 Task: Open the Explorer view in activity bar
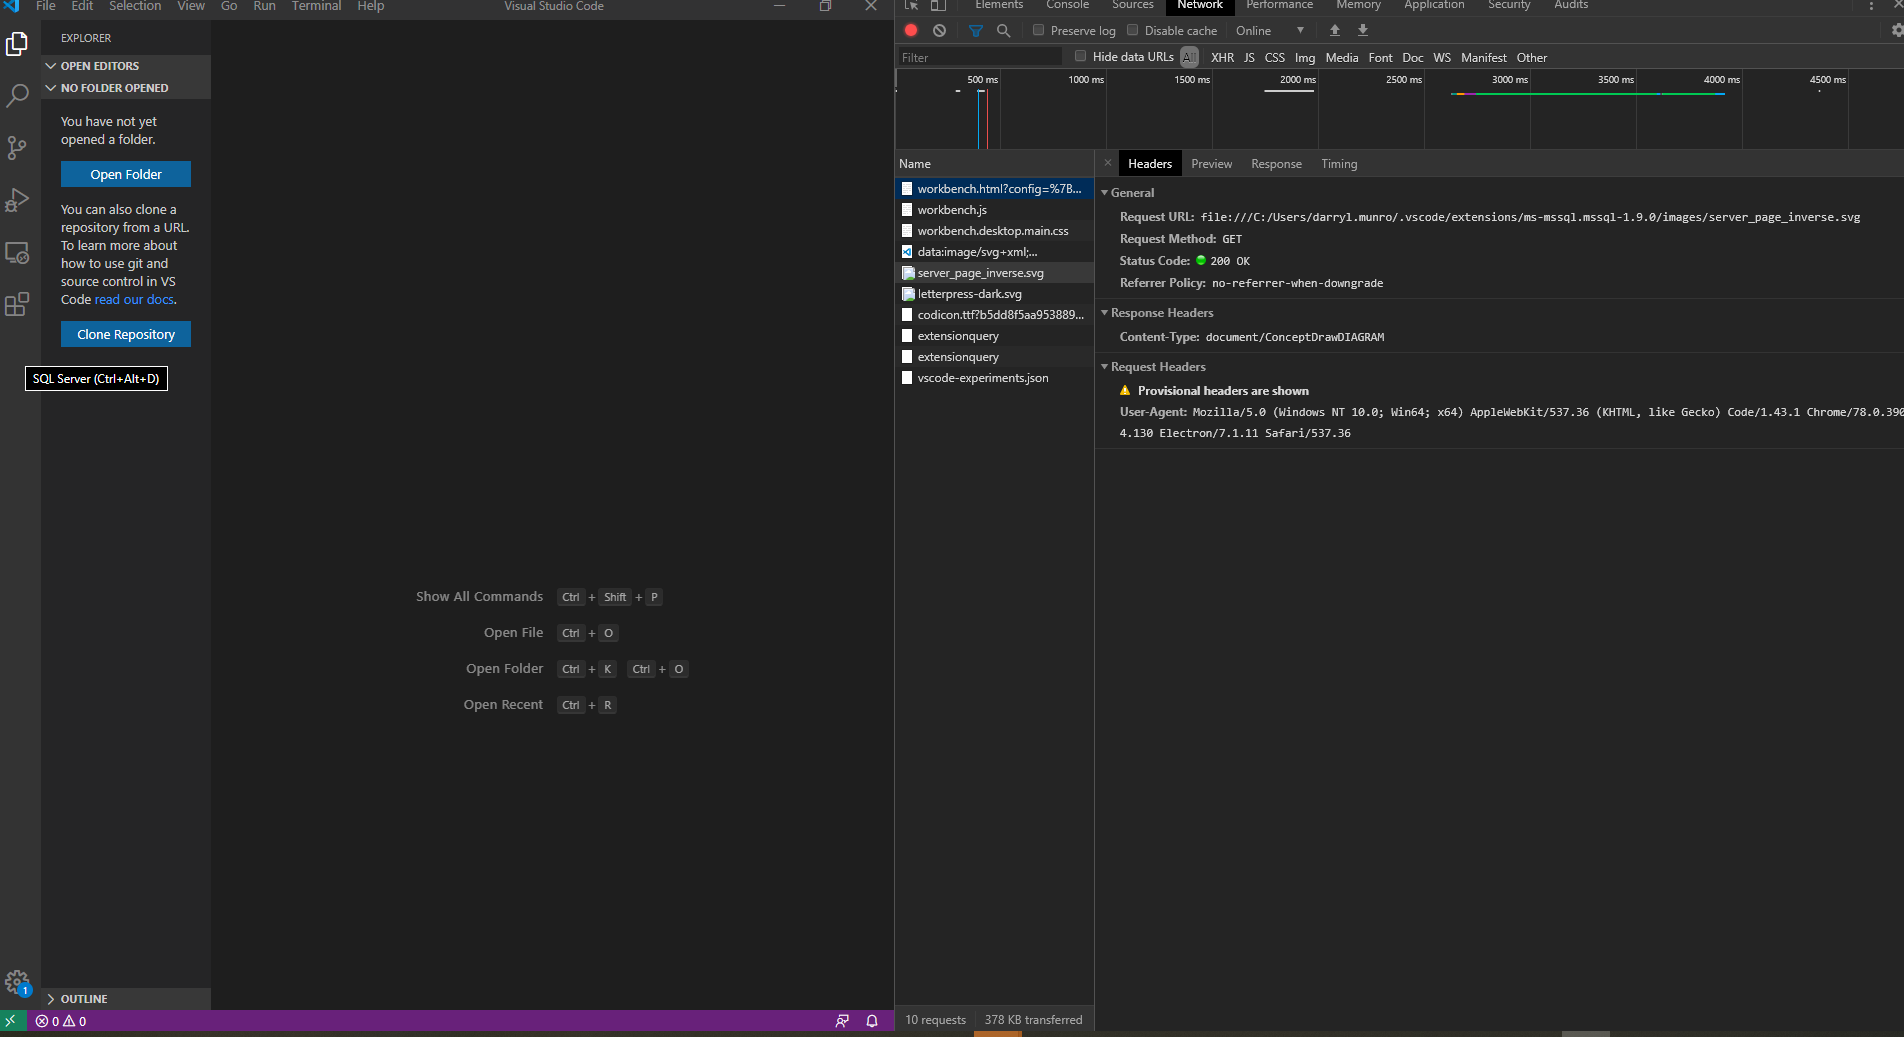click(x=17, y=44)
